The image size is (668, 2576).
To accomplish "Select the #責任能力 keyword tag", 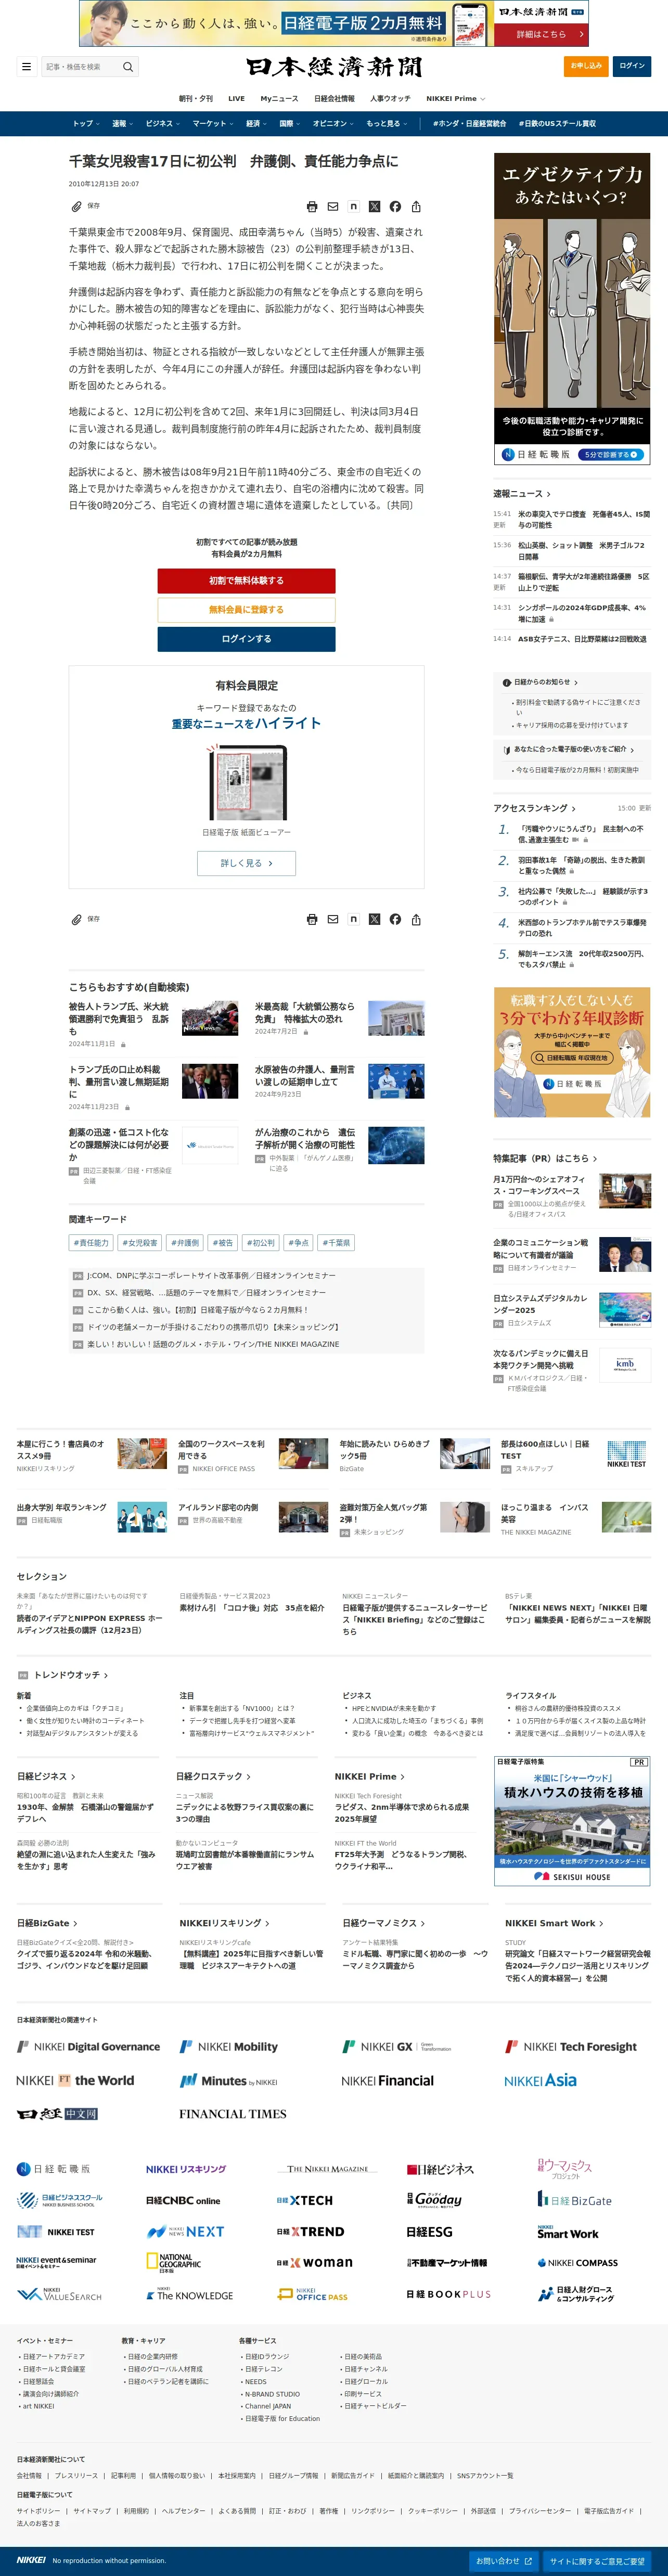I will [91, 1243].
